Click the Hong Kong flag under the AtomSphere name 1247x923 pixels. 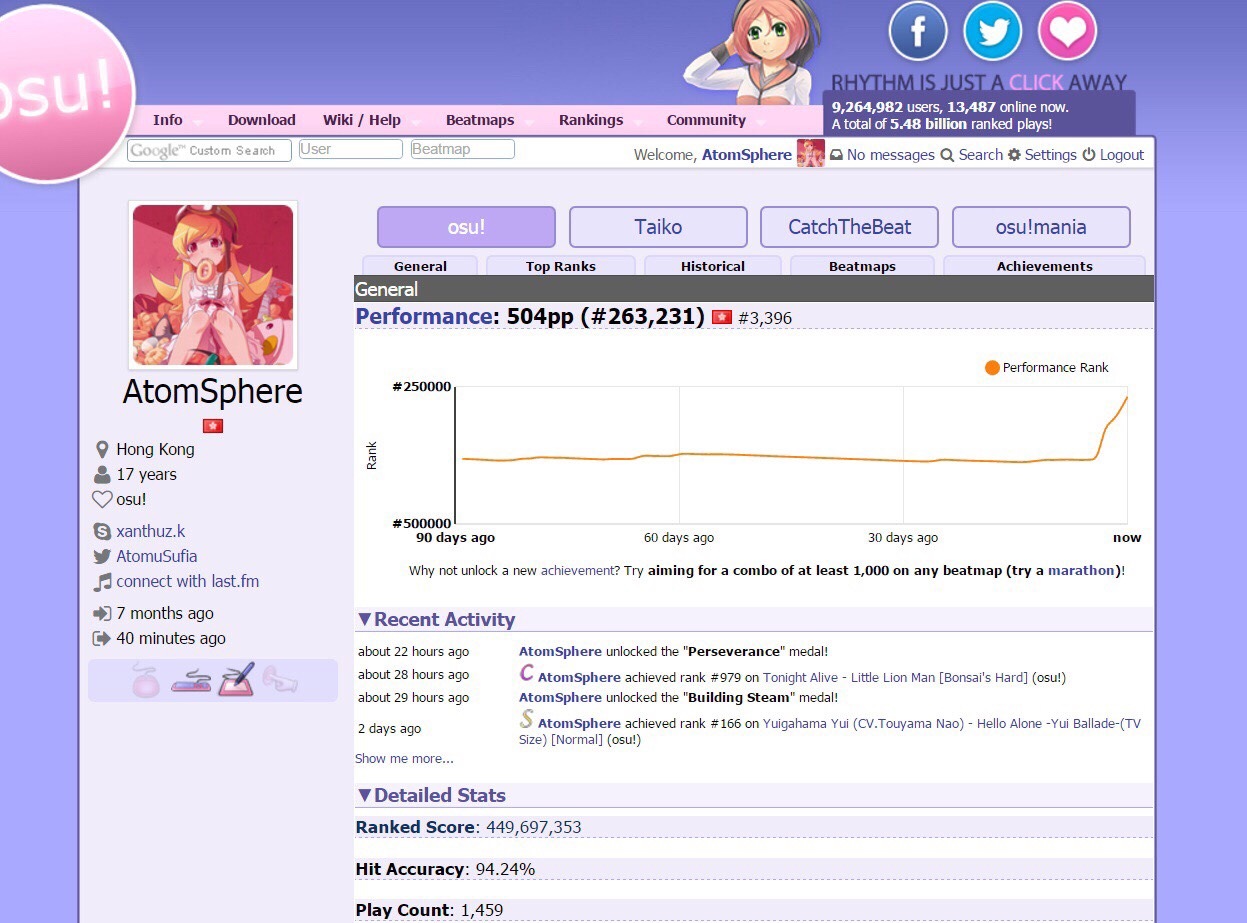213,426
